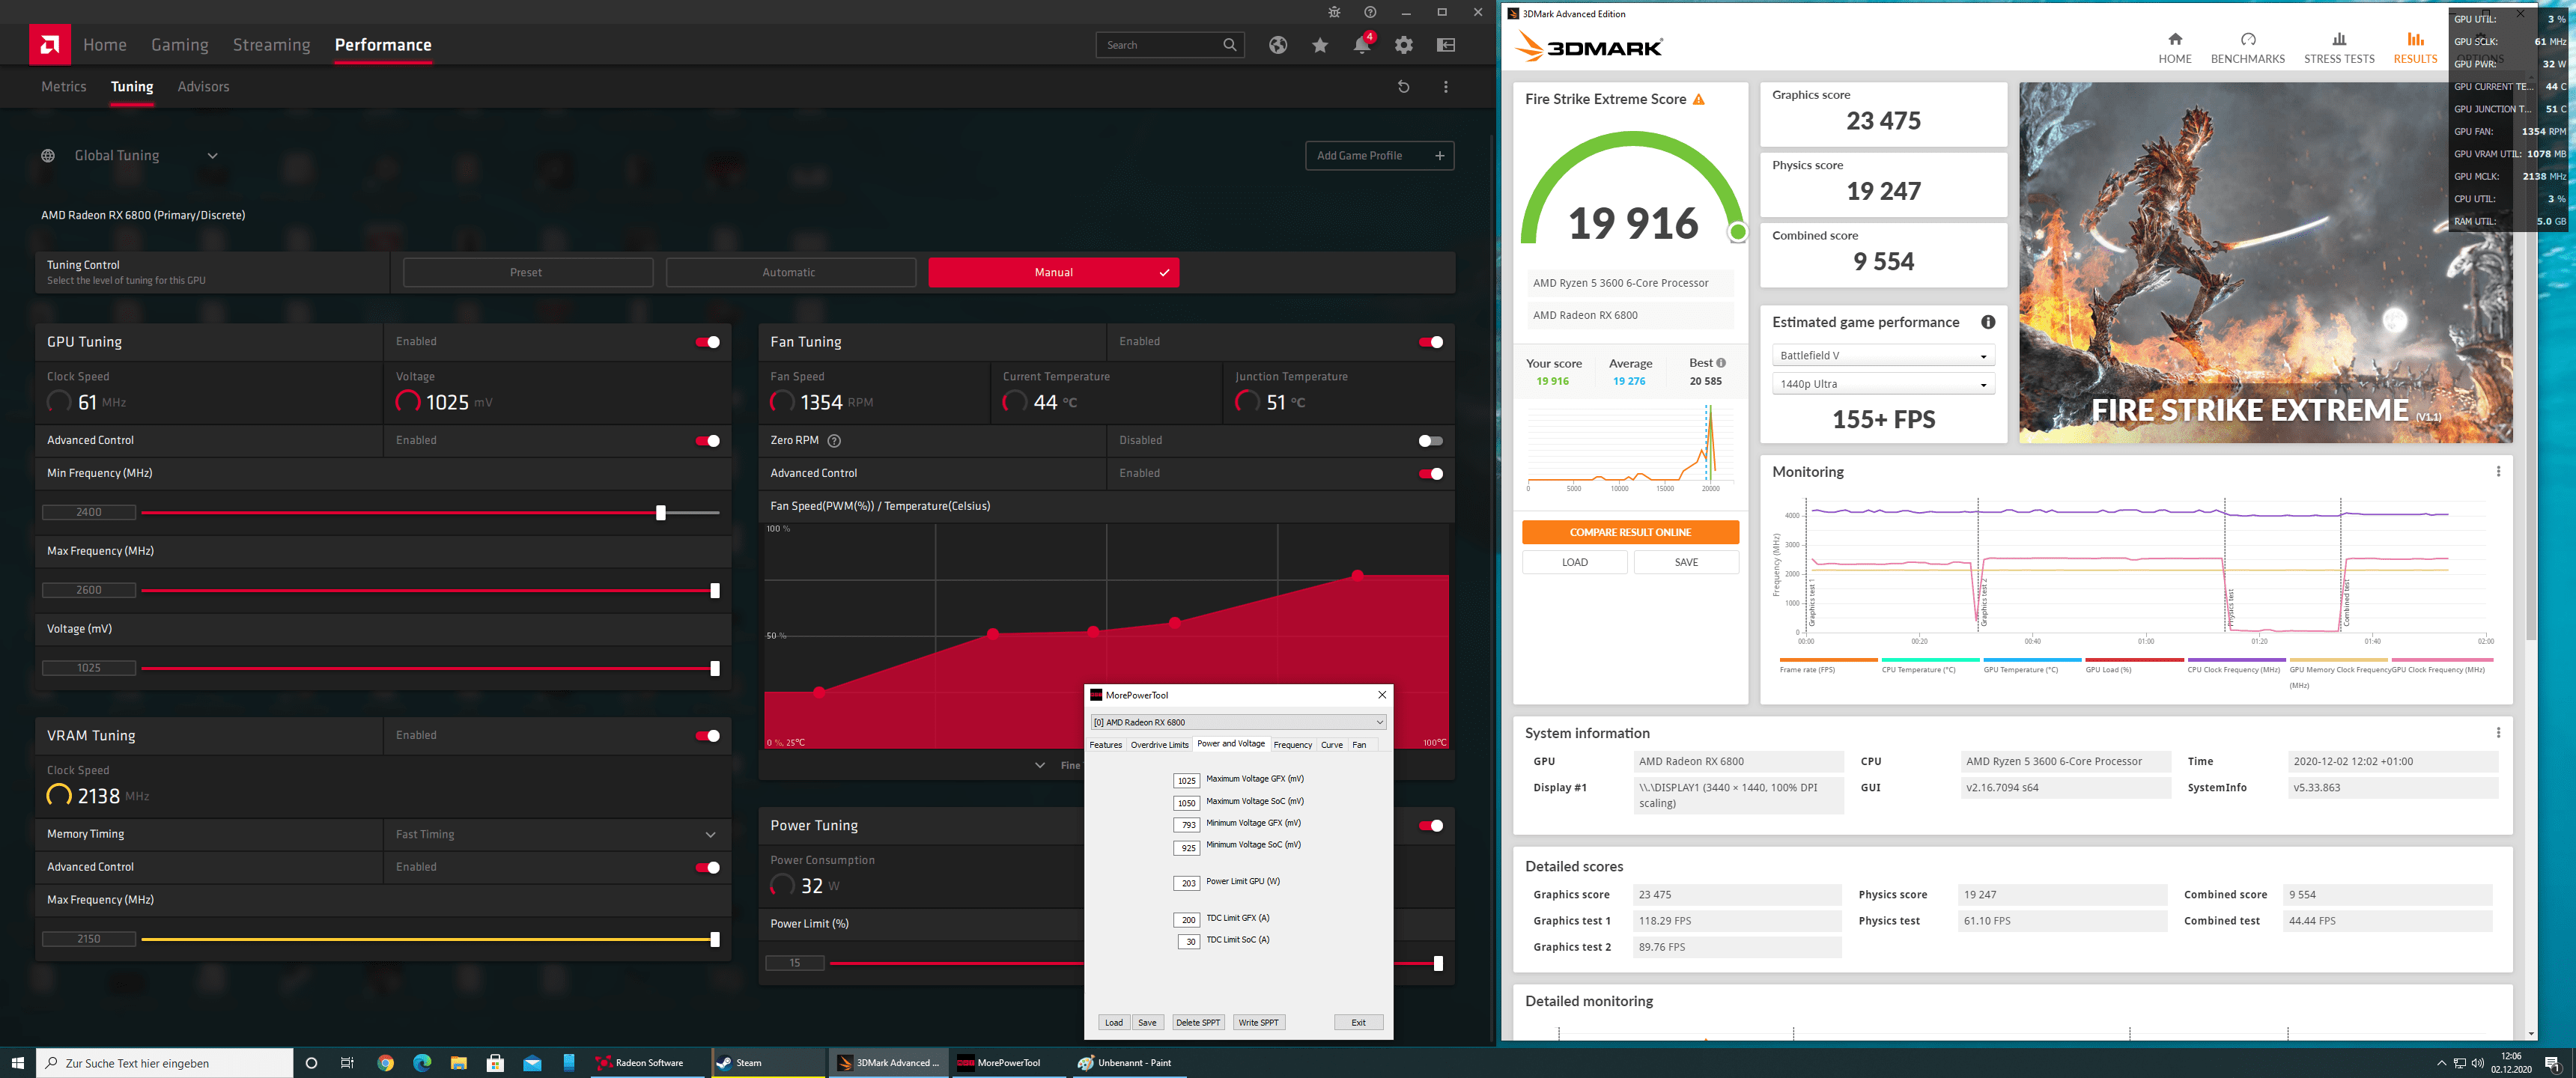Viewport: 2576px width, 1078px height.
Task: Click the Windows Start button
Action: coord(17,1063)
